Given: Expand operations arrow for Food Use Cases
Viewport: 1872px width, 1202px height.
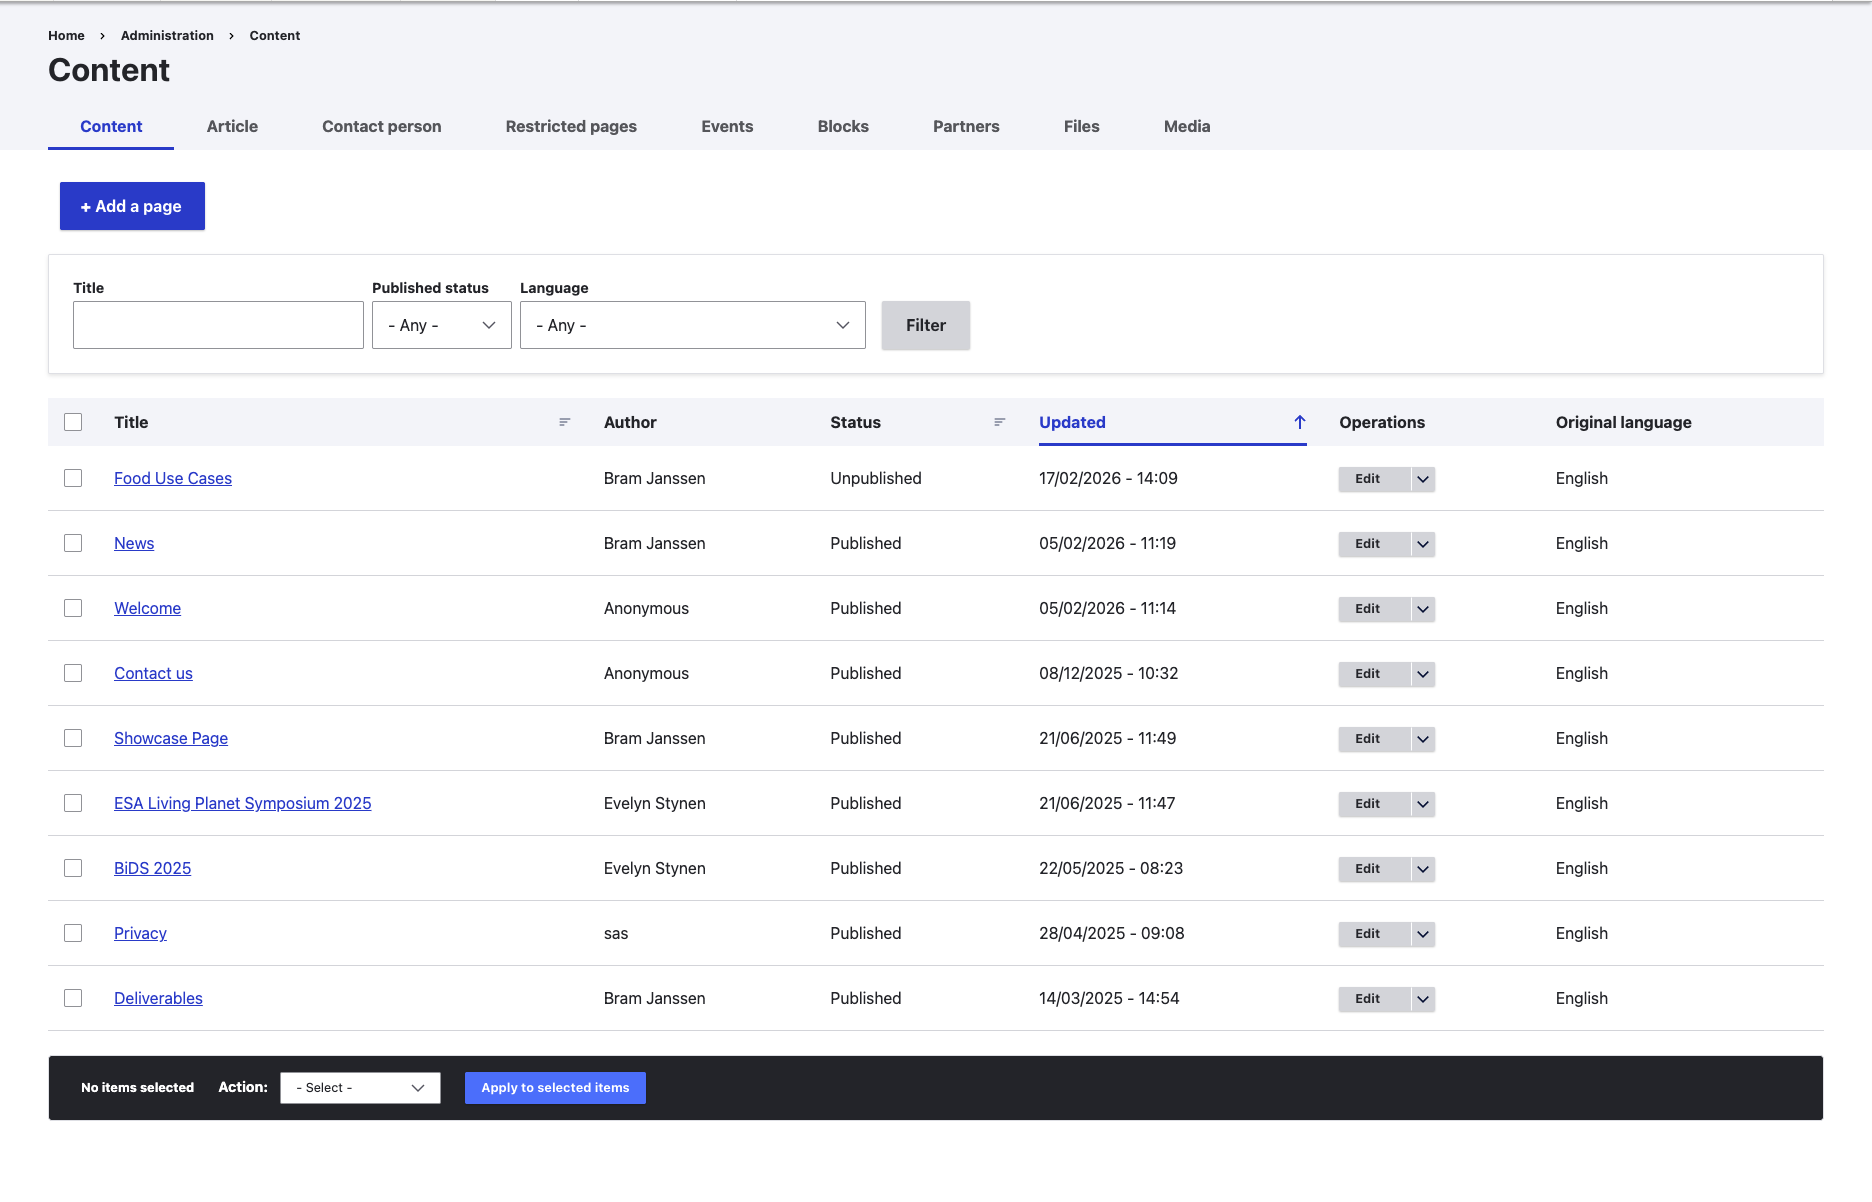Looking at the screenshot, I should point(1423,479).
